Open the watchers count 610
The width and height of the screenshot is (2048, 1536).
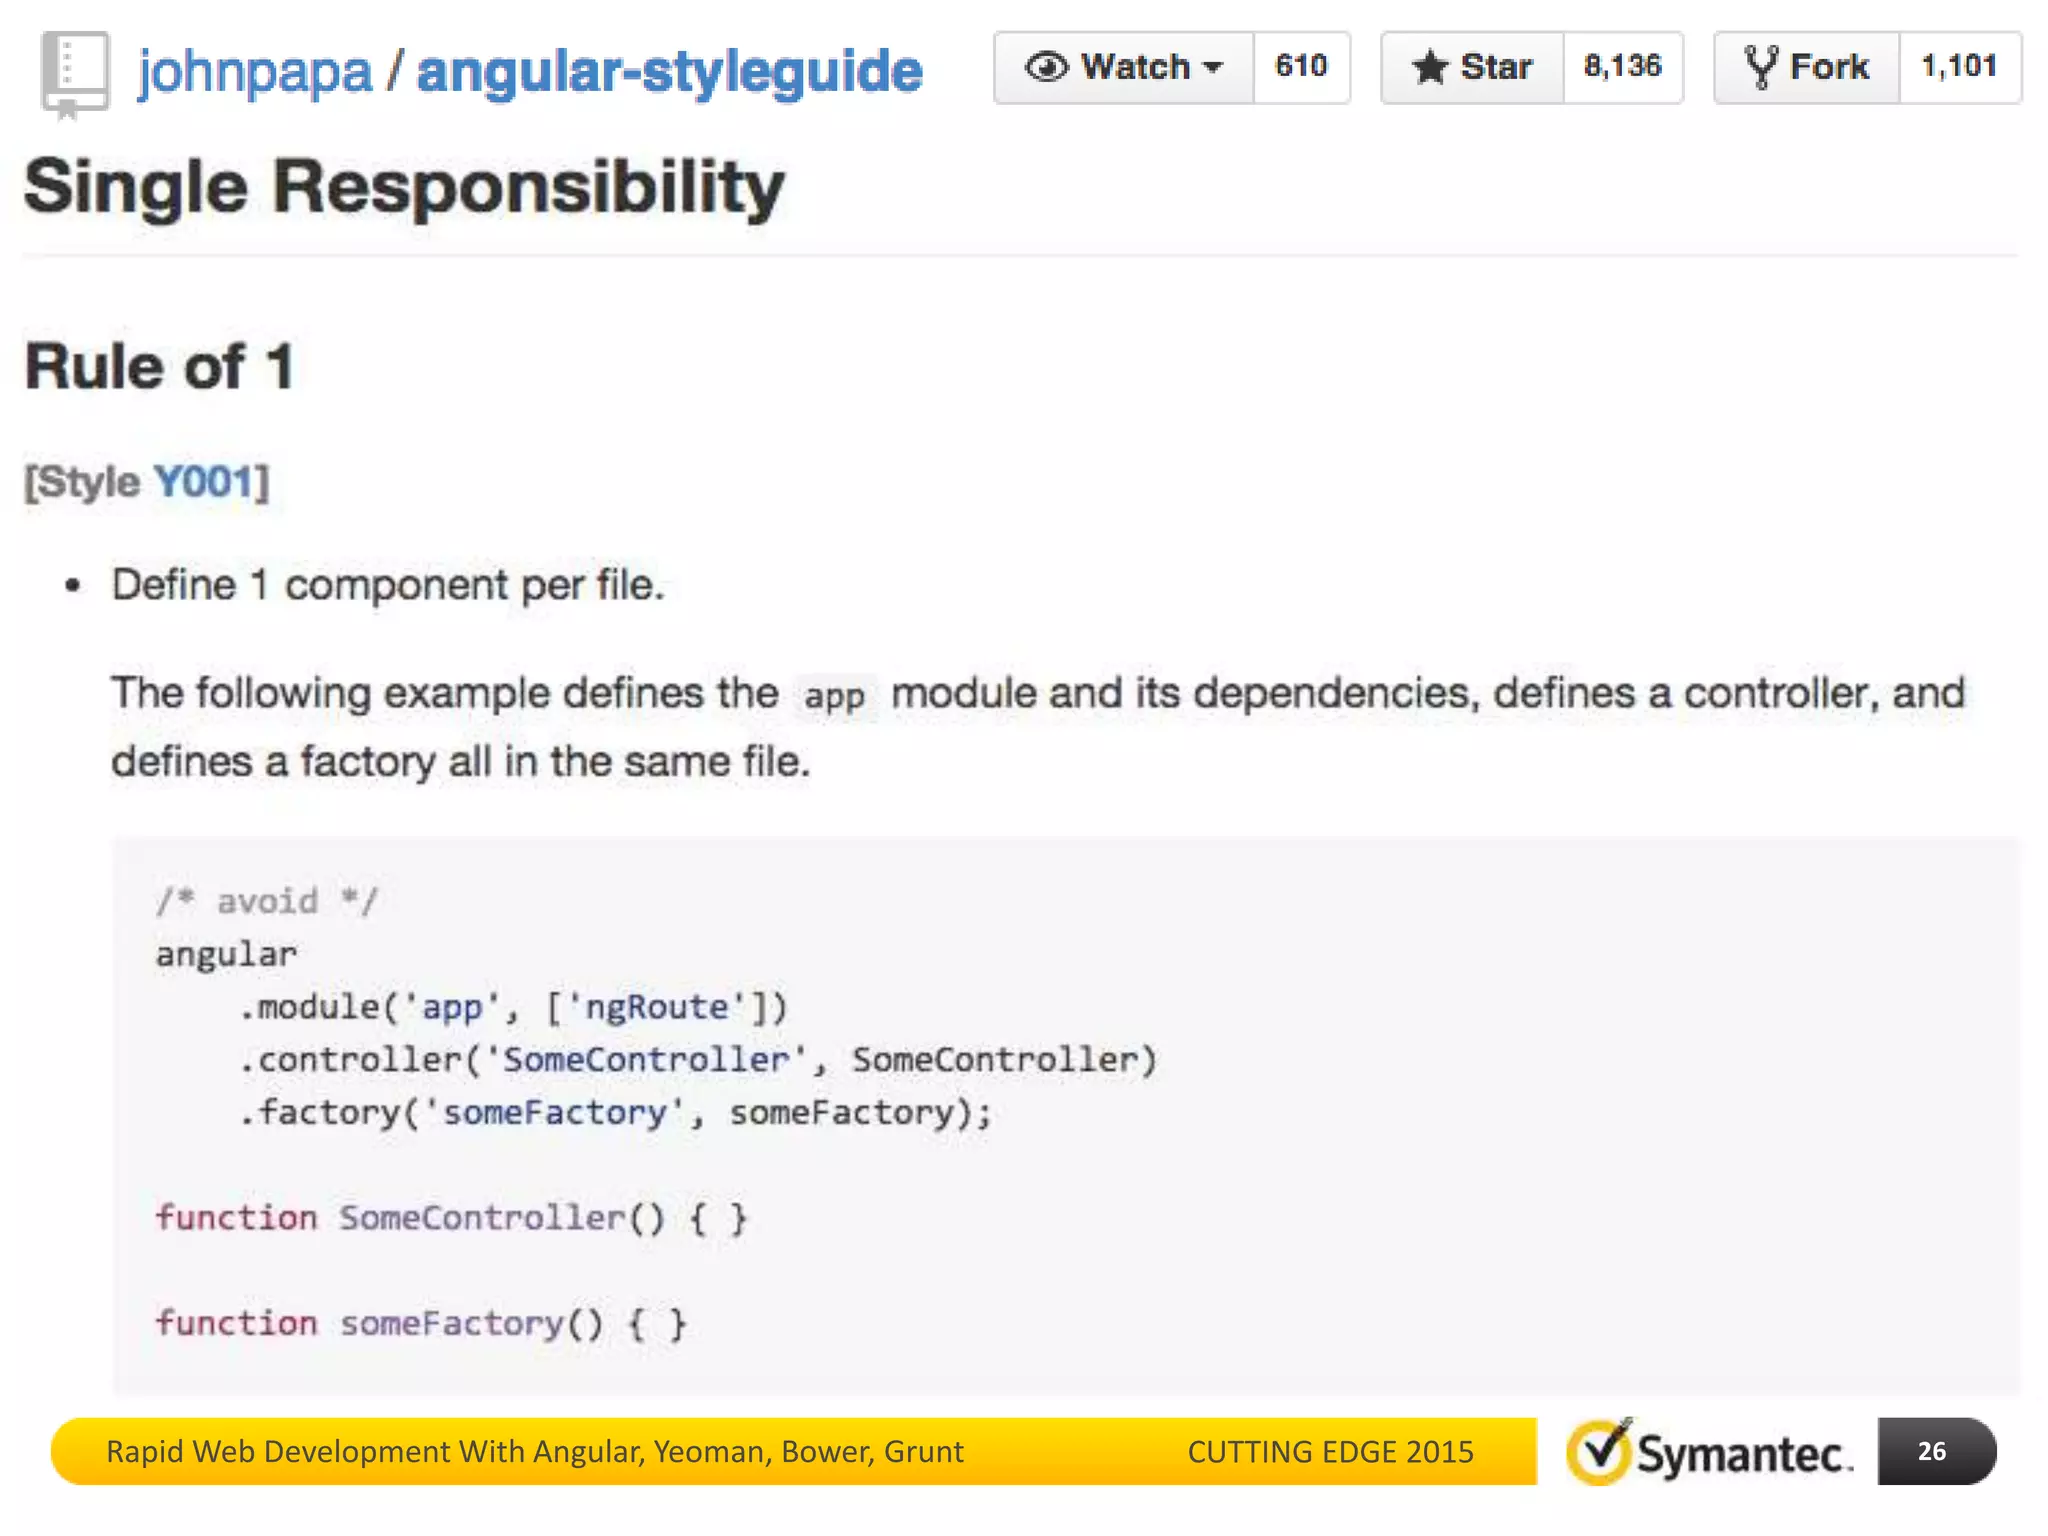coord(1301,67)
